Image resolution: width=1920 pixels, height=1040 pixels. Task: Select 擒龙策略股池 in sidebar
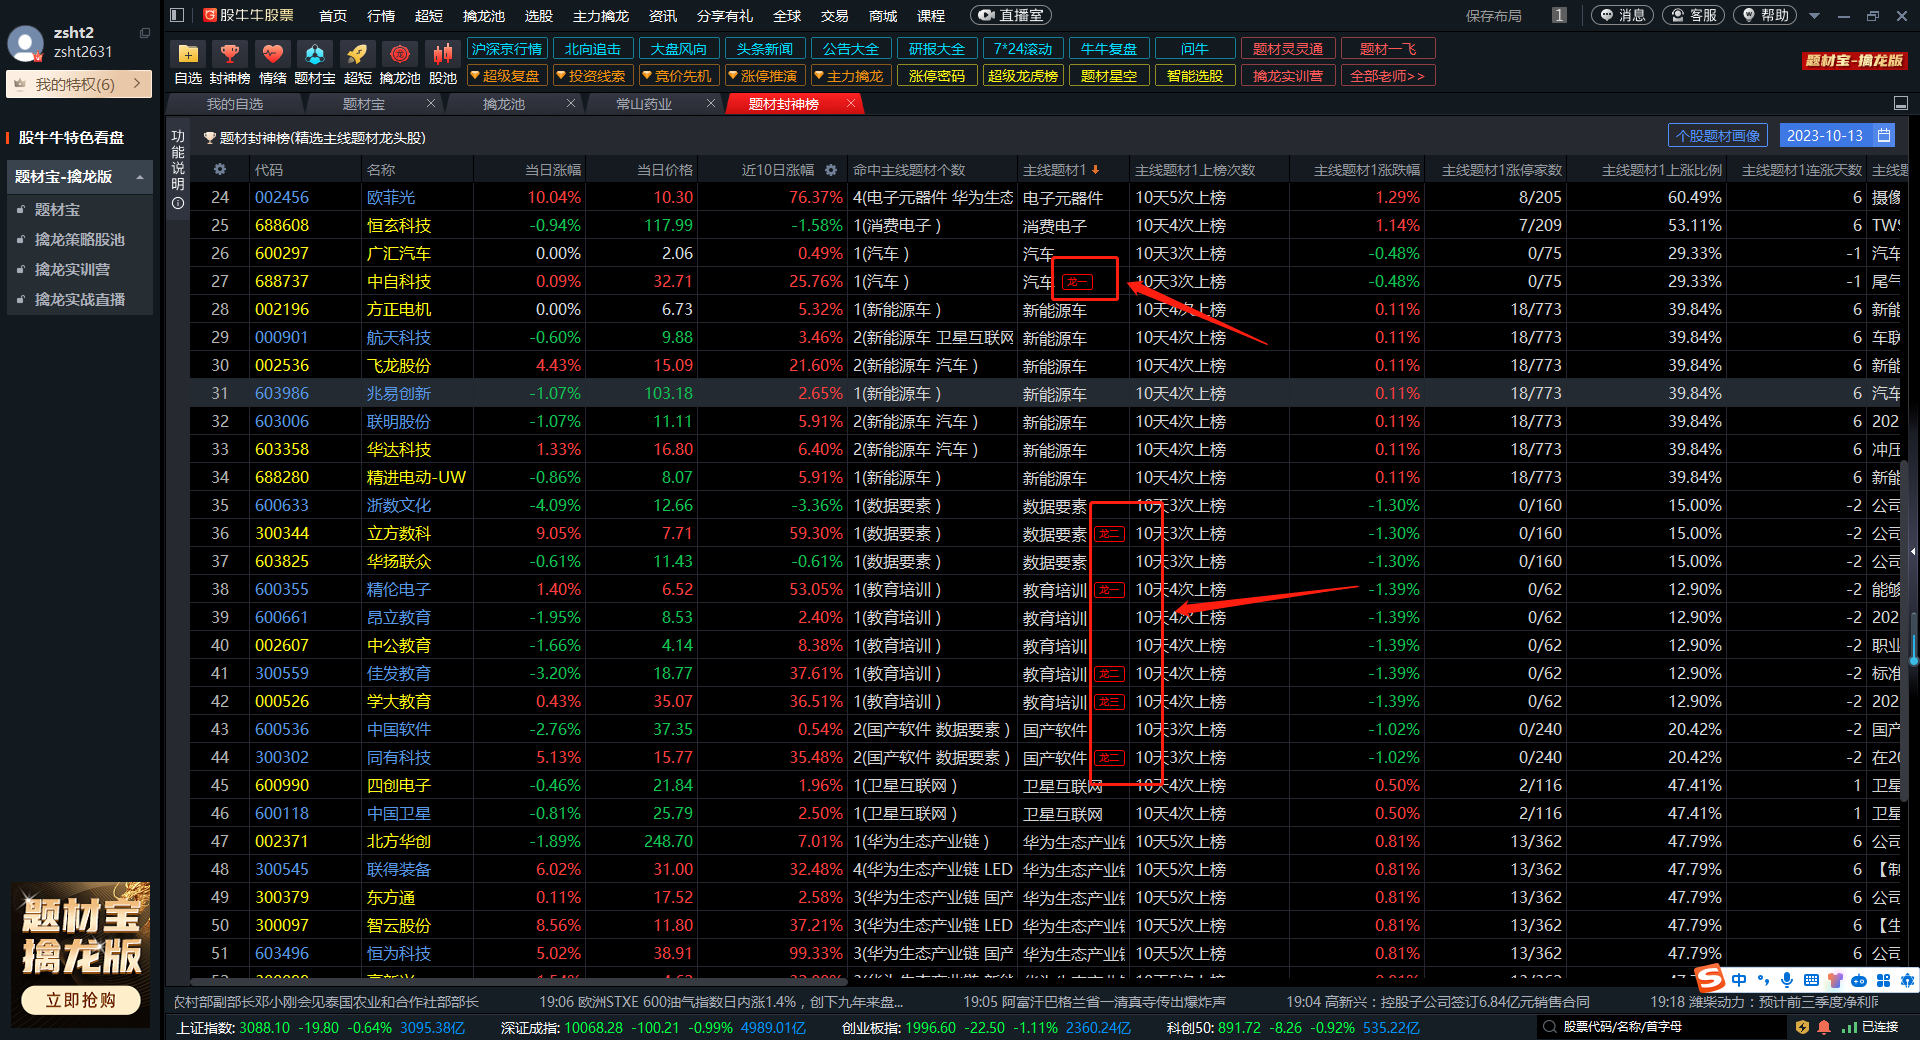point(80,240)
